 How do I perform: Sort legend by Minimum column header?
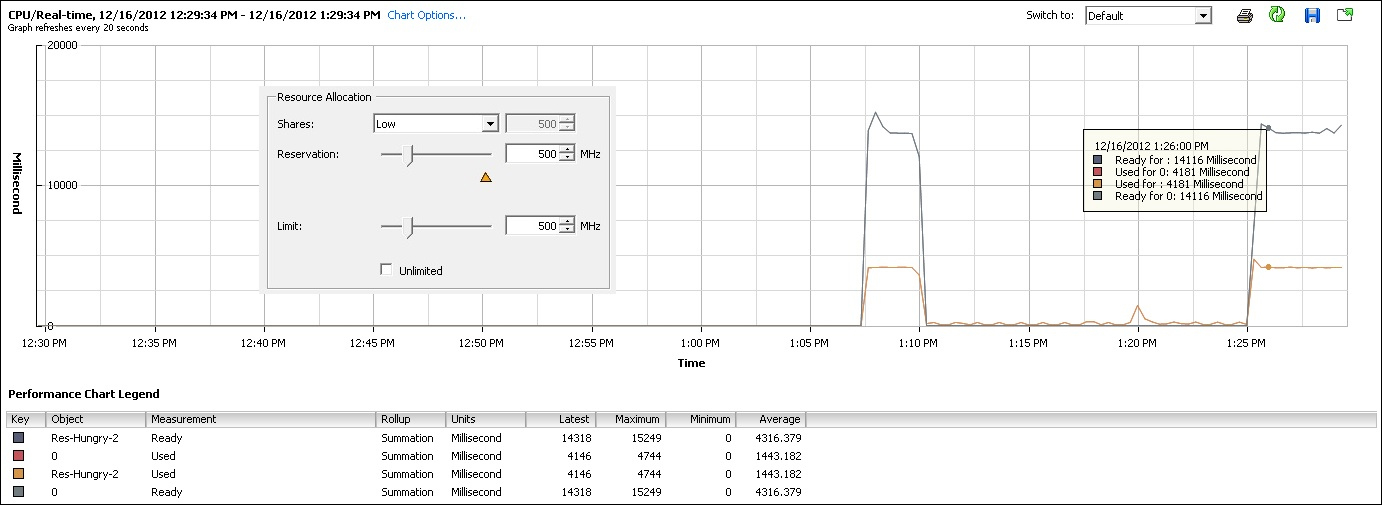701,419
